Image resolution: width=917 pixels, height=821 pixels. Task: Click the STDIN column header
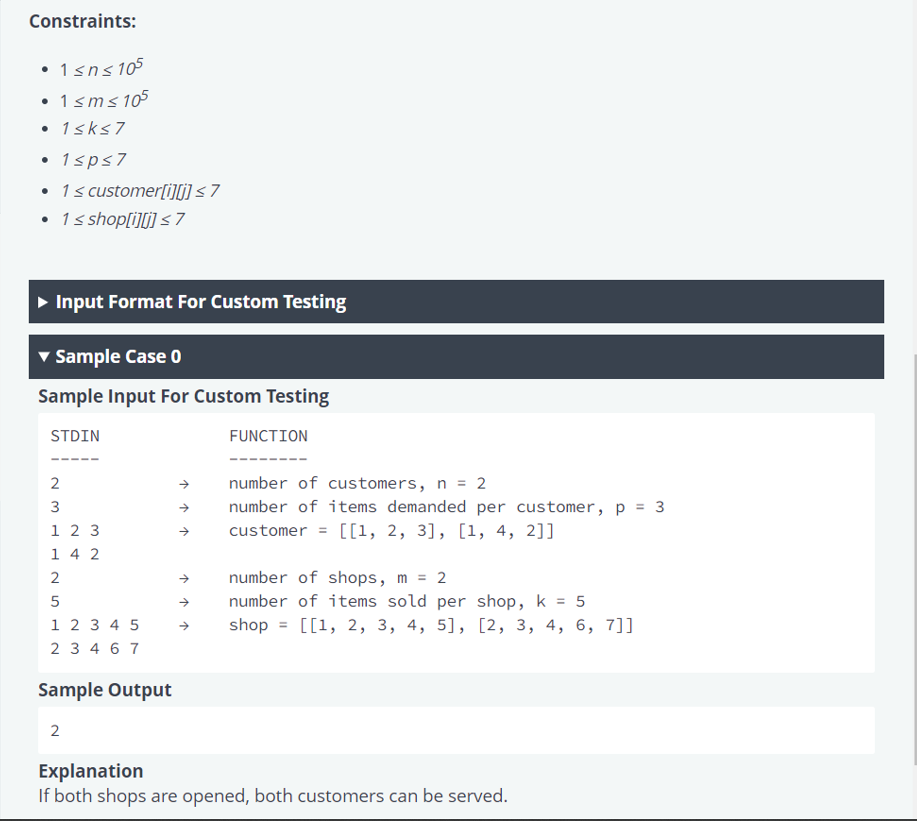click(75, 436)
